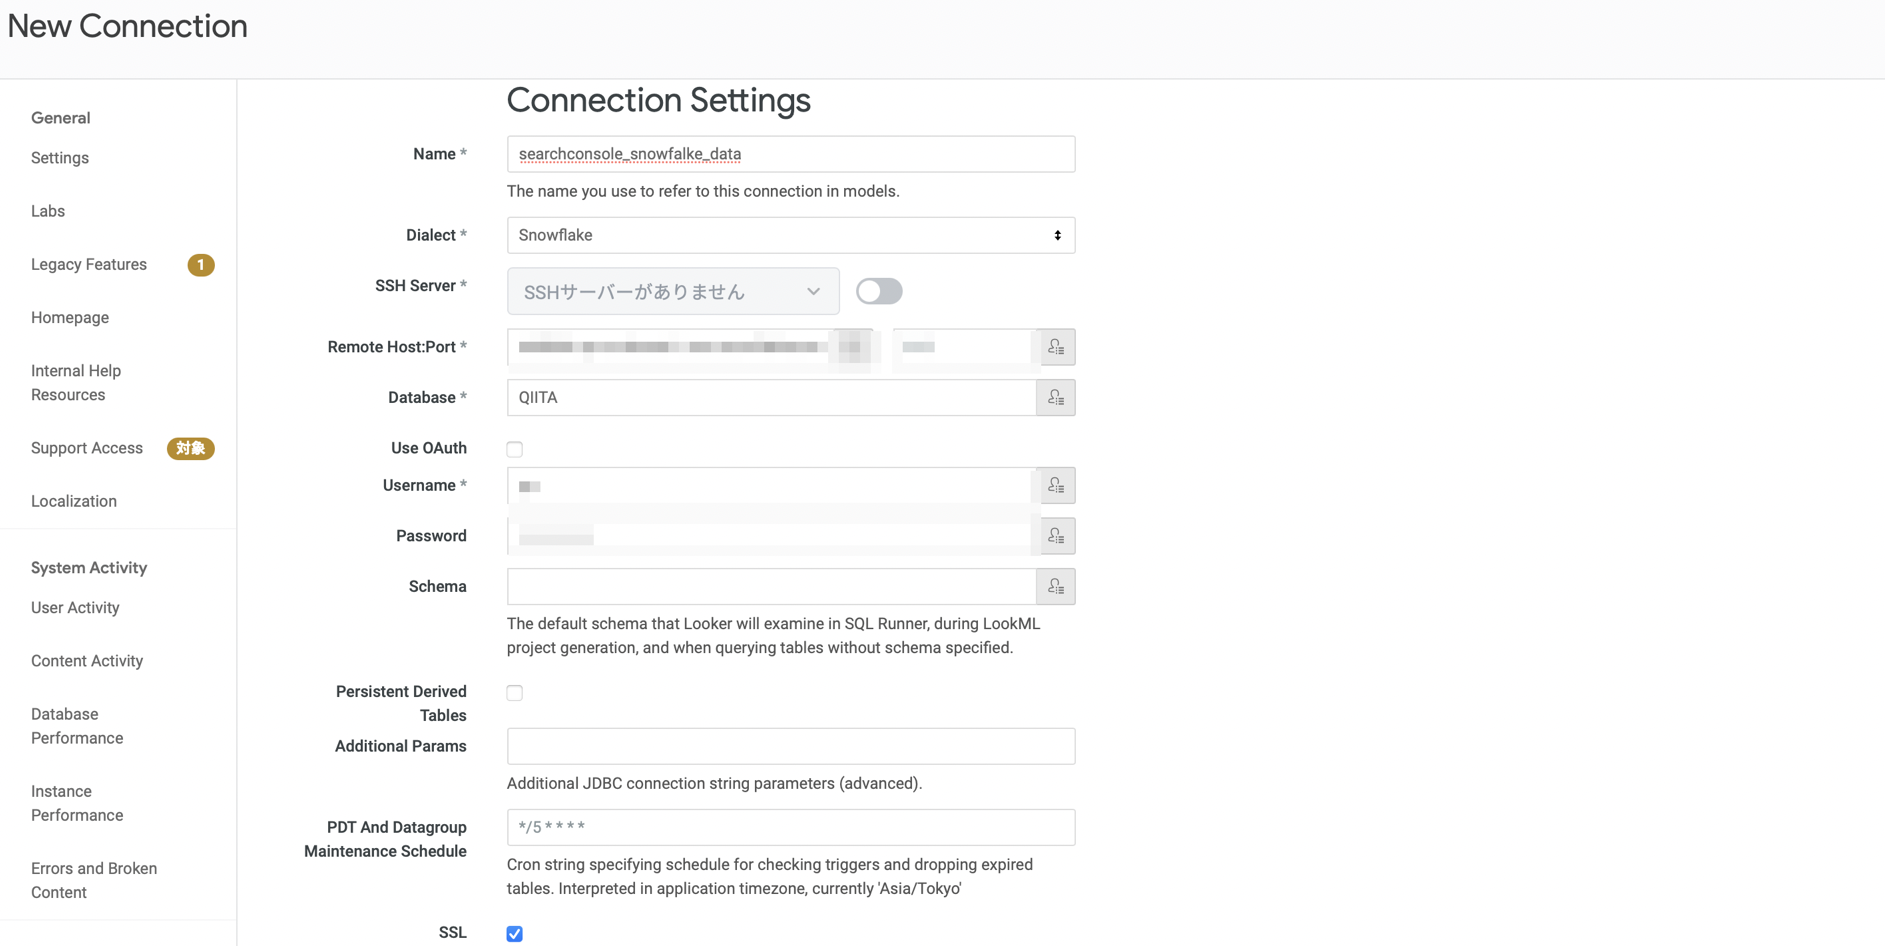Open Homepage in the sidebar
This screenshot has height=946, width=1885.
70,317
